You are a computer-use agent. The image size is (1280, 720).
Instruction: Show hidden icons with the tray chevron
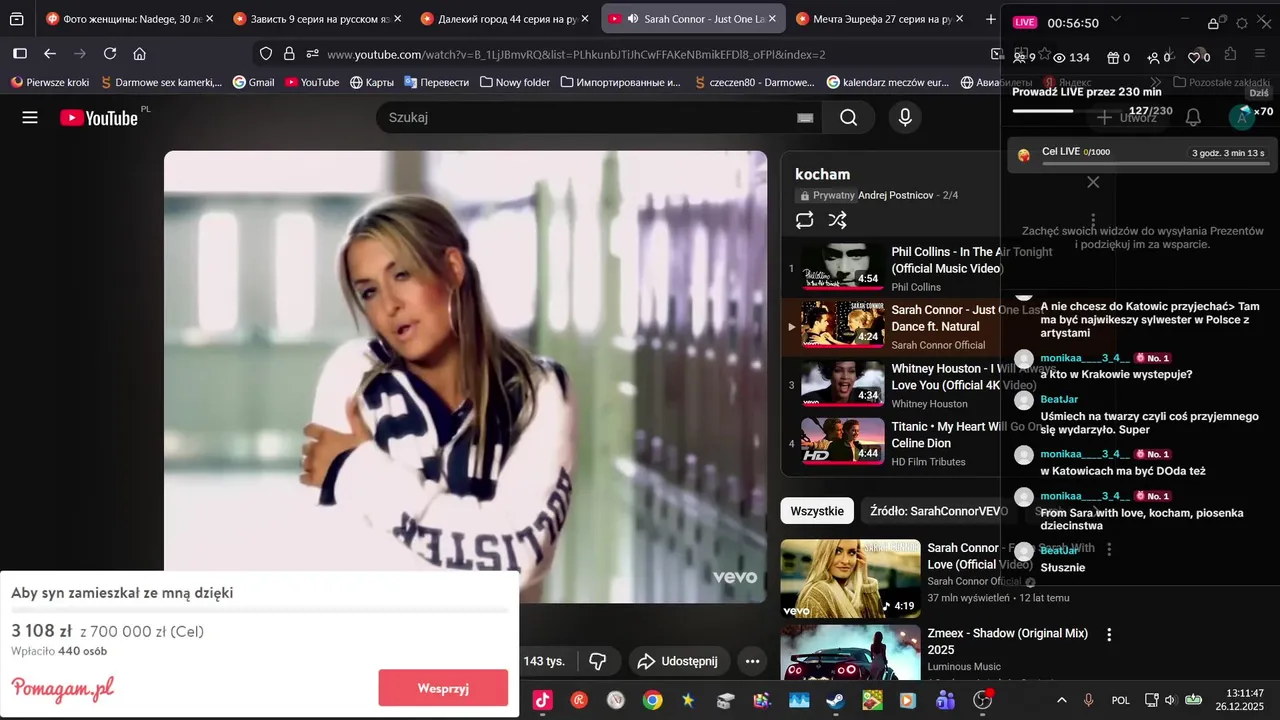(1062, 700)
